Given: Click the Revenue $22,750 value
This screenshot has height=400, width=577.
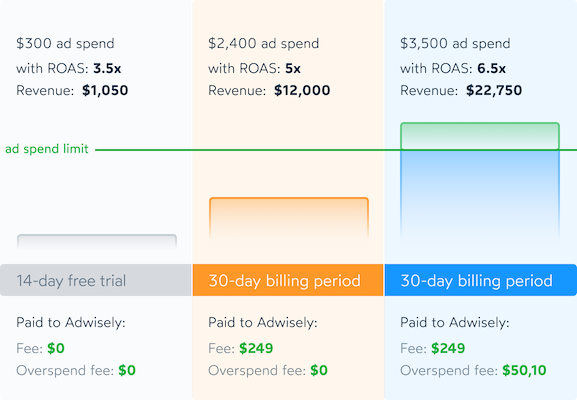Looking at the screenshot, I should (494, 91).
